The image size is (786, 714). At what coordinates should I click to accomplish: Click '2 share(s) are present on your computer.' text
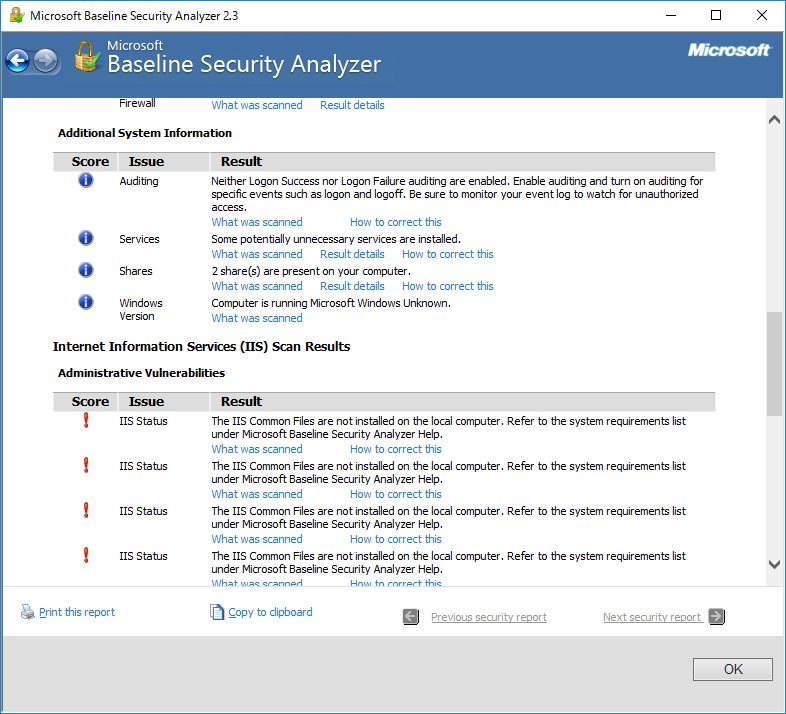click(311, 271)
